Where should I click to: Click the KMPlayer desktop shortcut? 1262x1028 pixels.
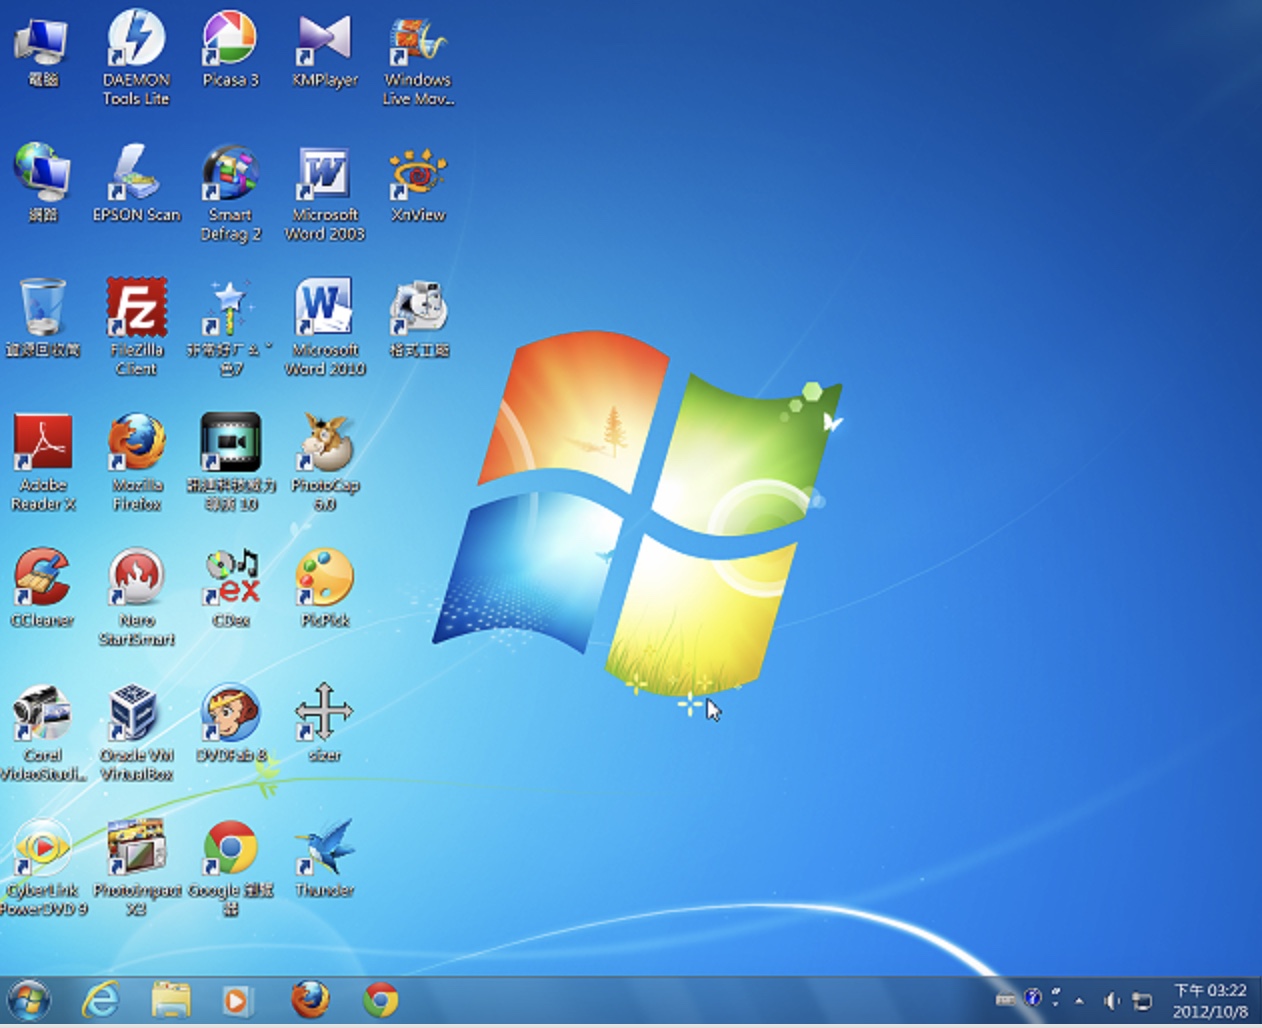pos(325,50)
